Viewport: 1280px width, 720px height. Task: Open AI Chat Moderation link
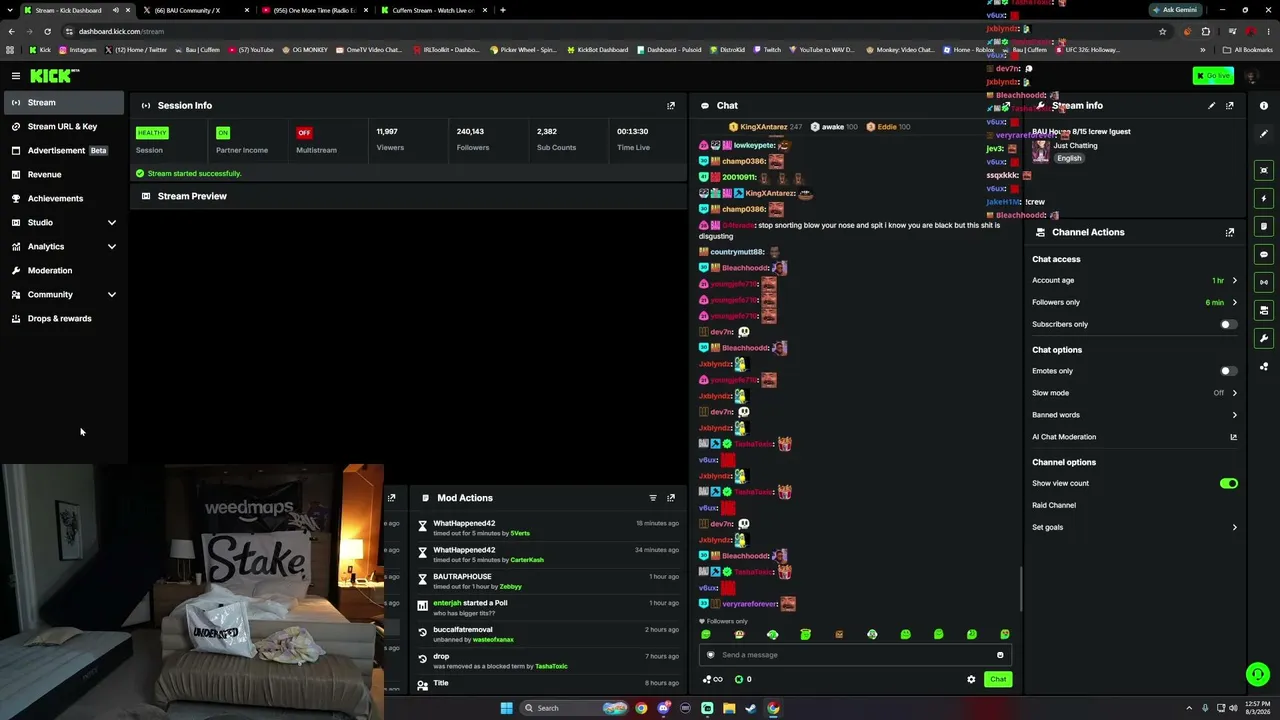[1134, 437]
